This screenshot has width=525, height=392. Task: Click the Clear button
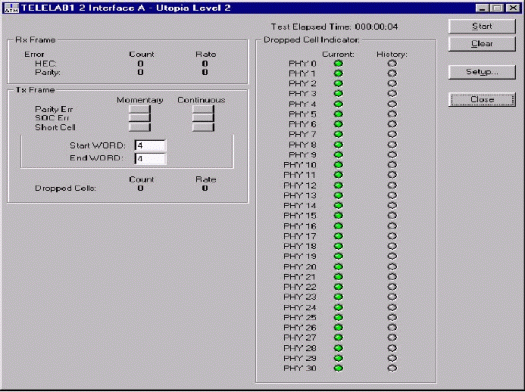482,44
